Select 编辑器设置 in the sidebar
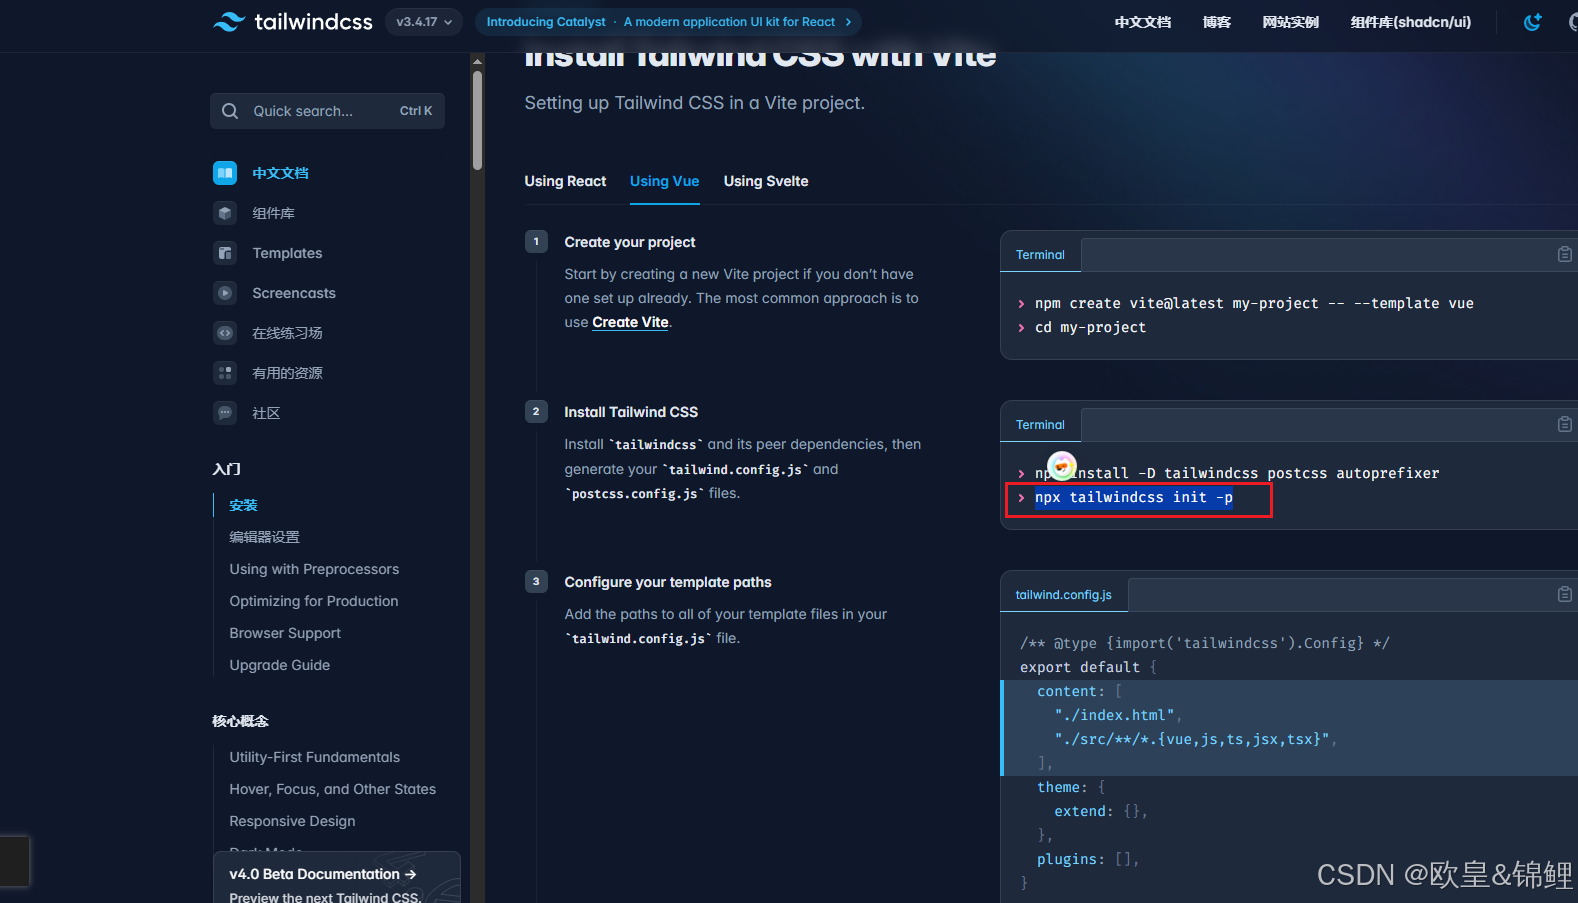This screenshot has height=903, width=1578. tap(264, 537)
